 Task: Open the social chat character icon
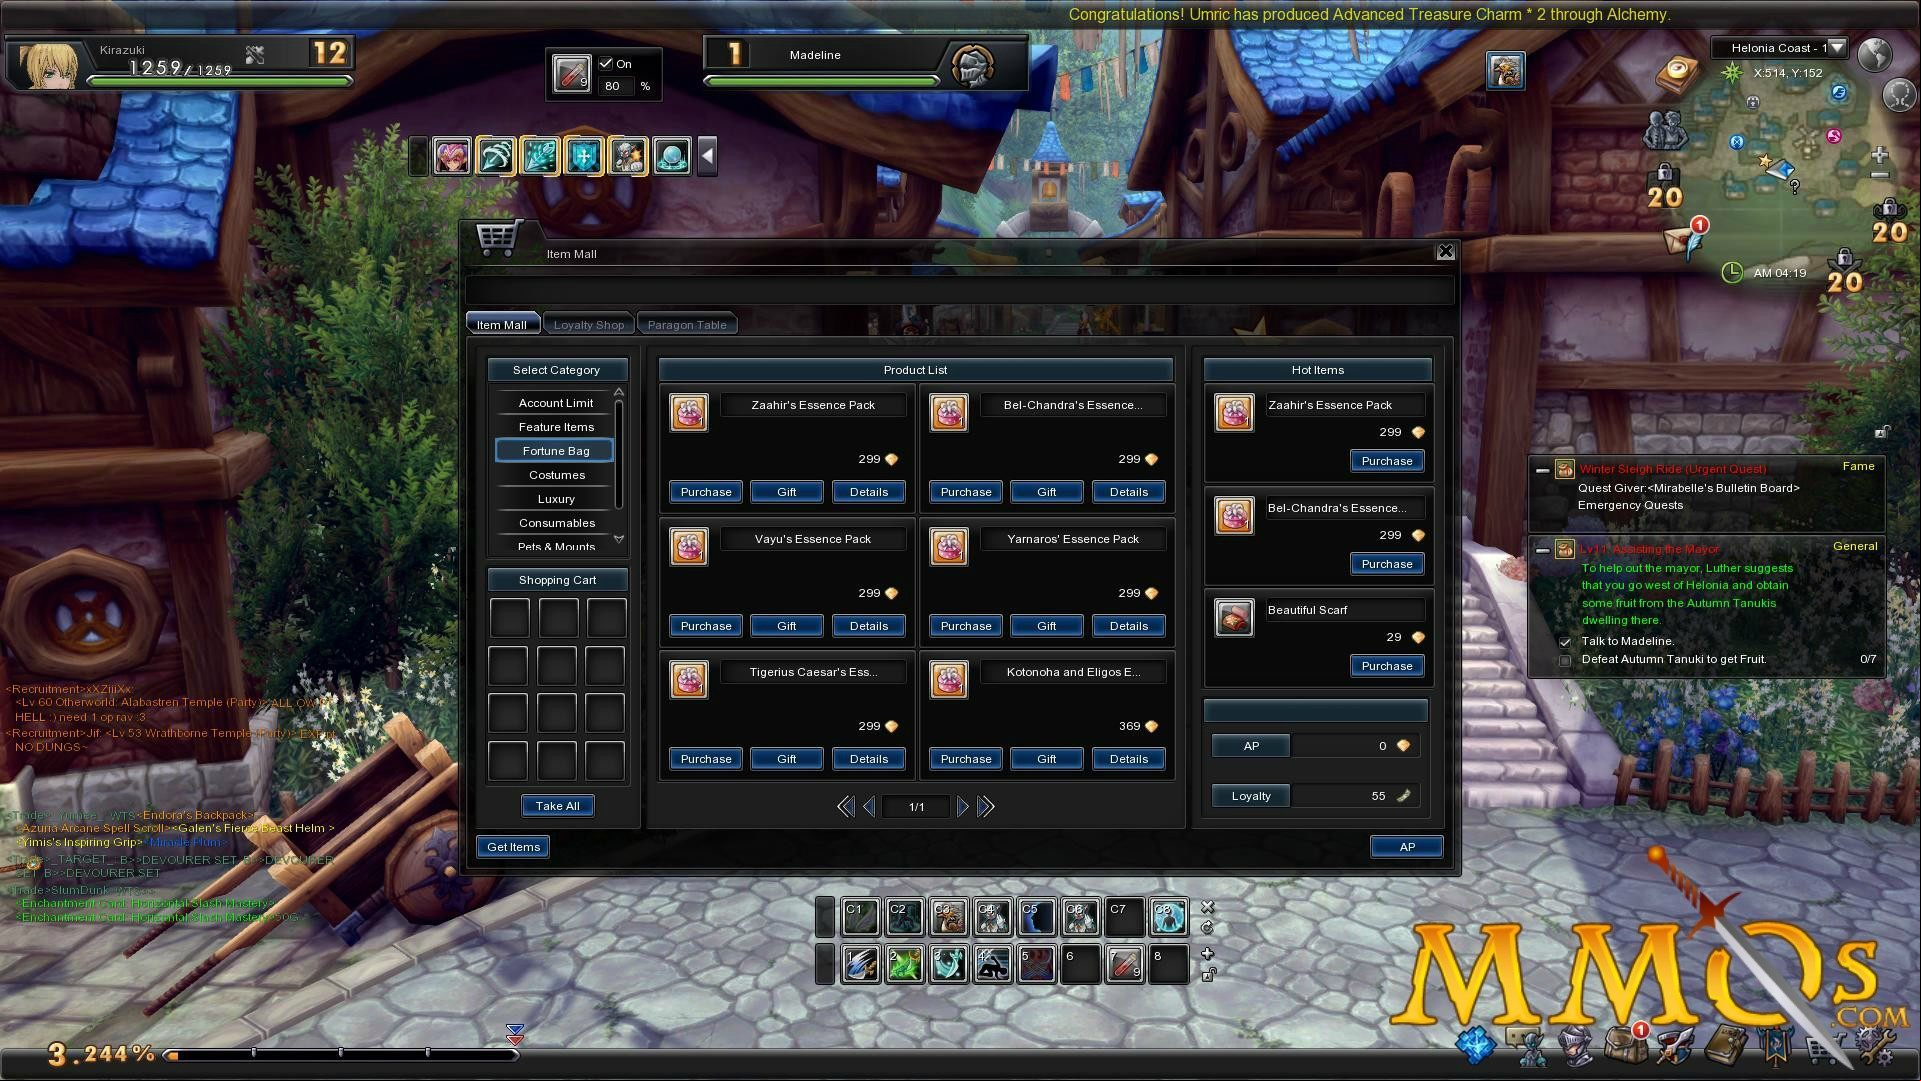tap(1526, 1047)
